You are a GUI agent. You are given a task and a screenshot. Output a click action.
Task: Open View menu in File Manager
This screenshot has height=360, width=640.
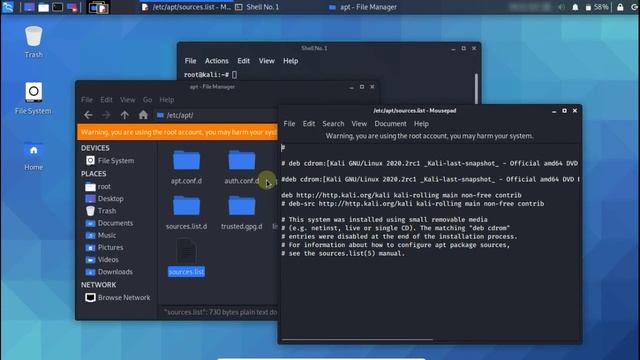127,100
